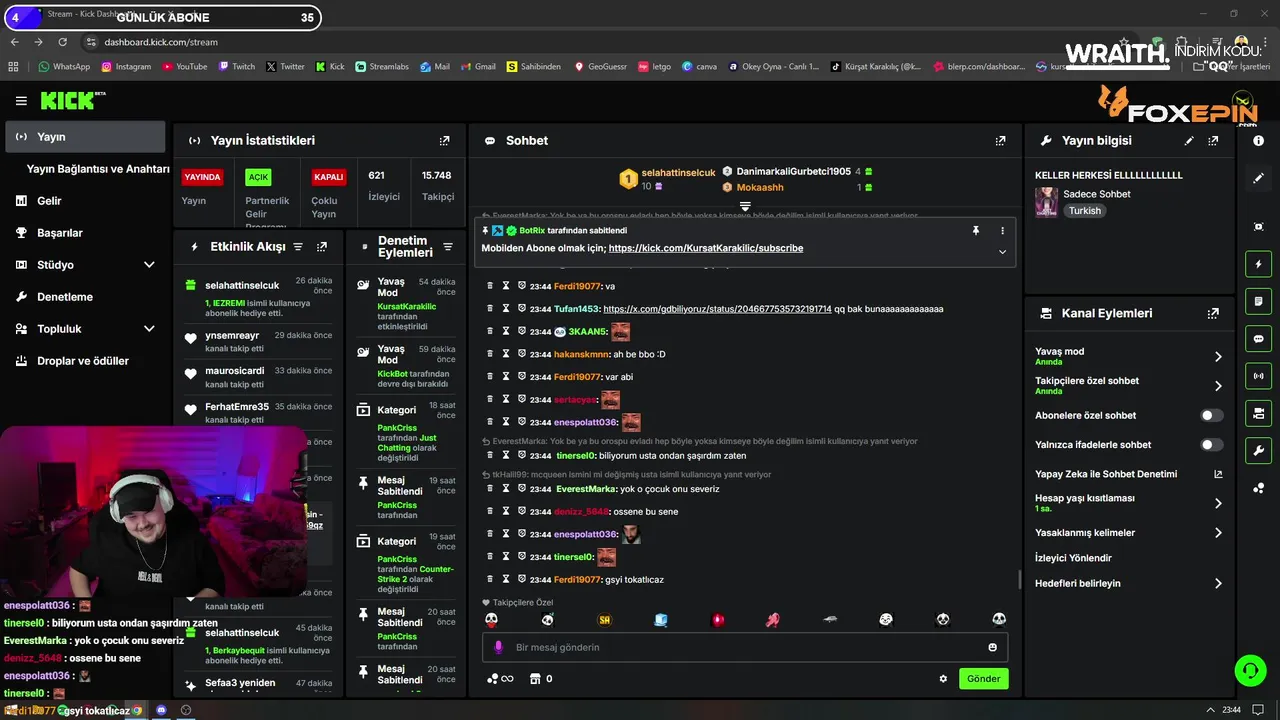
Task: Open the hamburger menu beside Kick logo
Action: [21, 101]
